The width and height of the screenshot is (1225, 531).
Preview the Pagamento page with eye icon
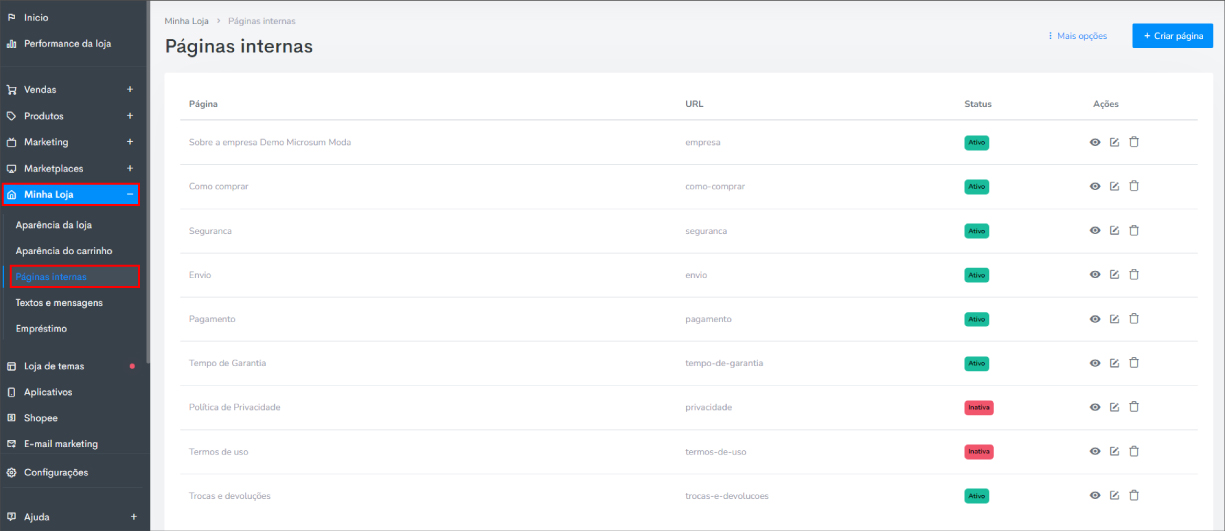1095,319
